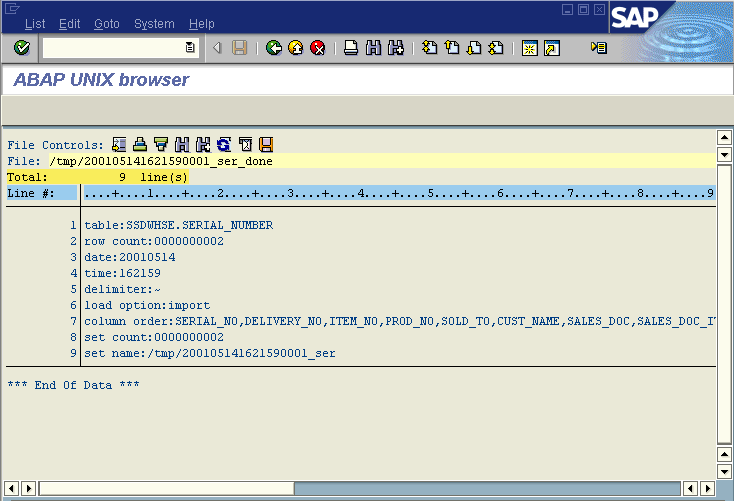Click the vertical scrollbar bottom down arrow

click(724, 472)
